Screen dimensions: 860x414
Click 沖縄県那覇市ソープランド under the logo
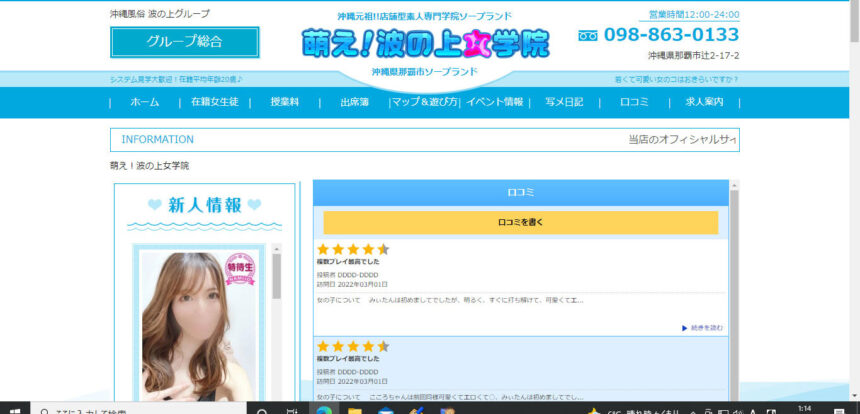[x=425, y=71]
